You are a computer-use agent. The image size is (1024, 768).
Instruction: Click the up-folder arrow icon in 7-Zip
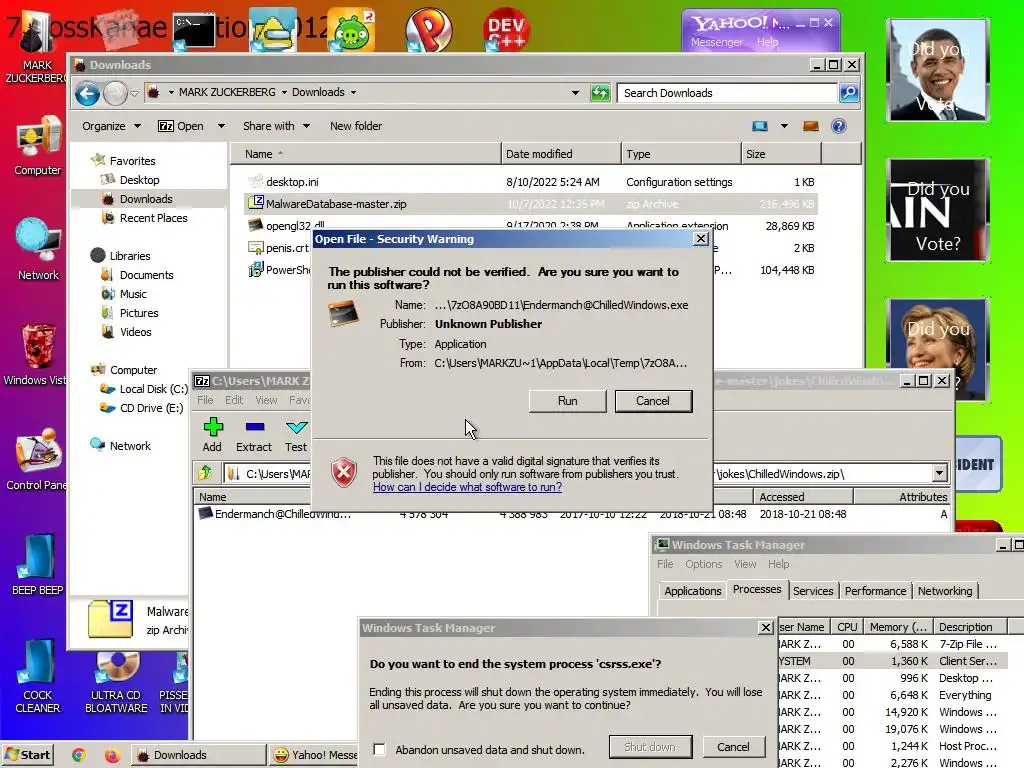tap(206, 472)
